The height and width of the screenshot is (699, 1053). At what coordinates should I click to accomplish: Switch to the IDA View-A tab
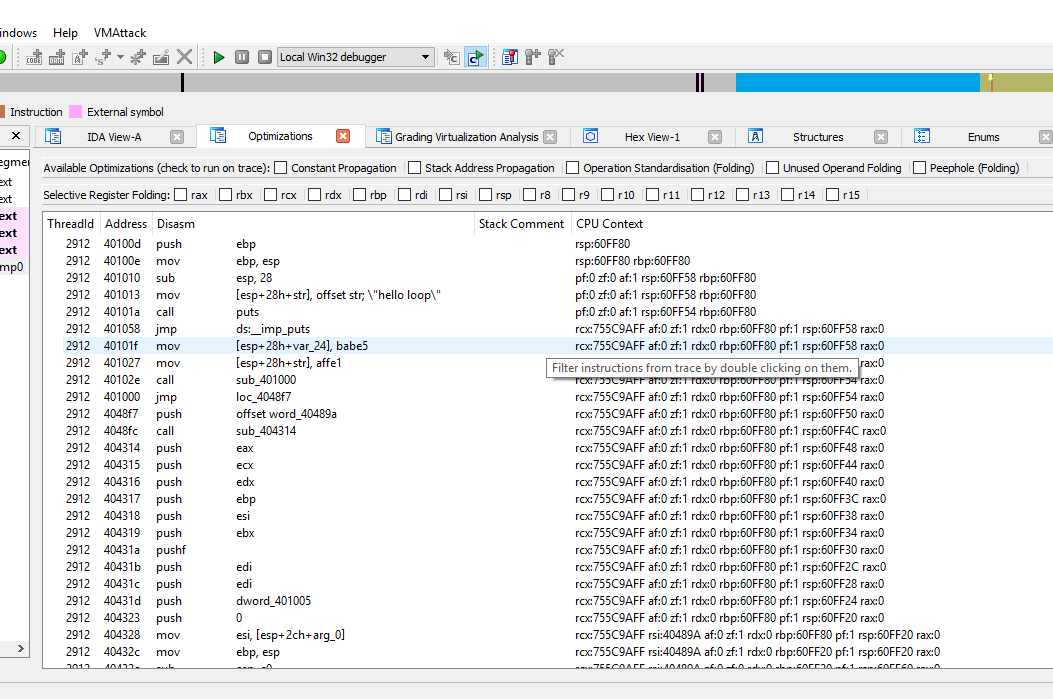pos(114,137)
